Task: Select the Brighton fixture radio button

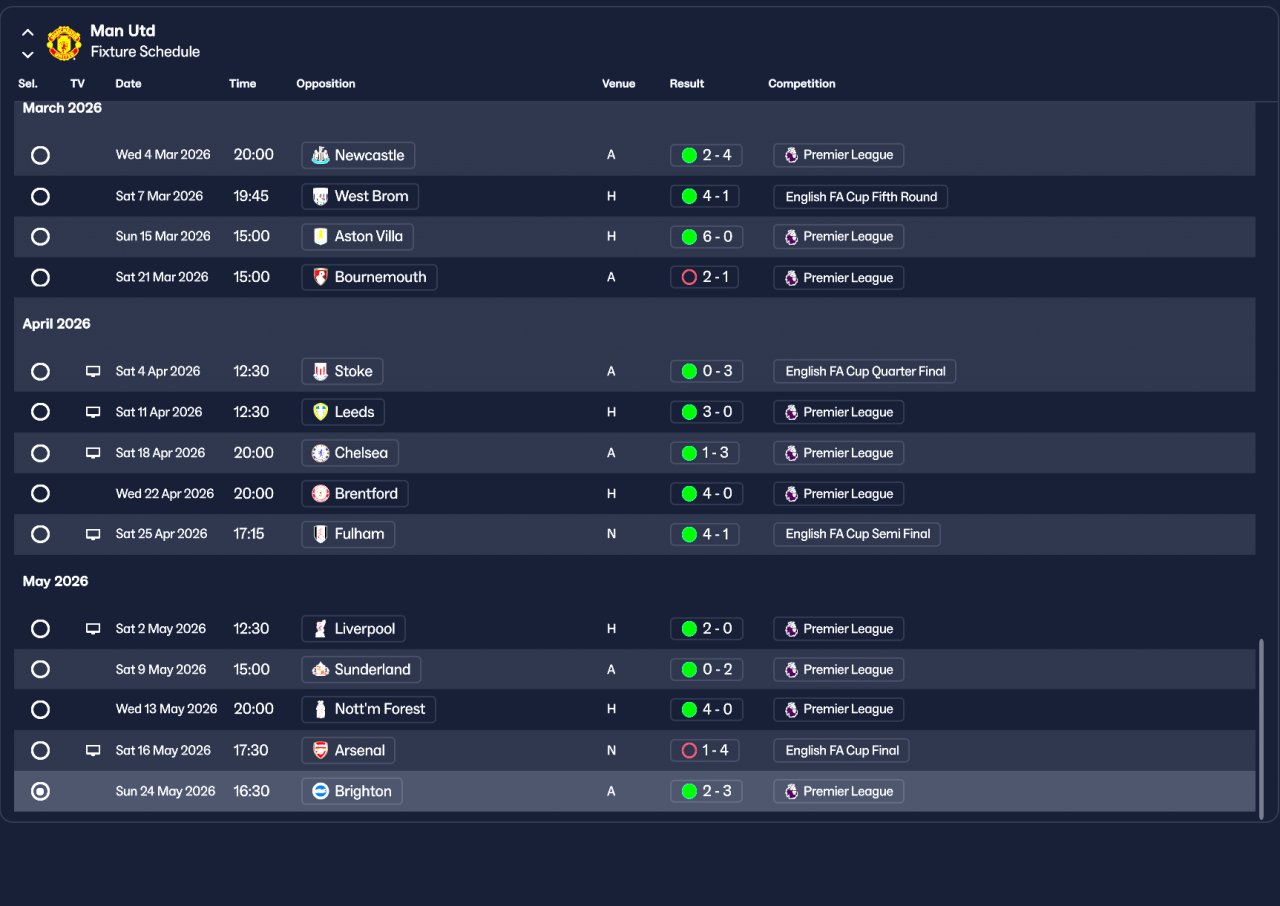Action: [x=40, y=791]
